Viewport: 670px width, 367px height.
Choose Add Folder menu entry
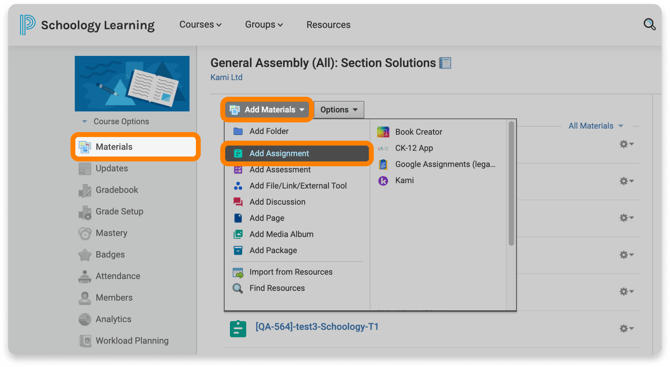(269, 131)
